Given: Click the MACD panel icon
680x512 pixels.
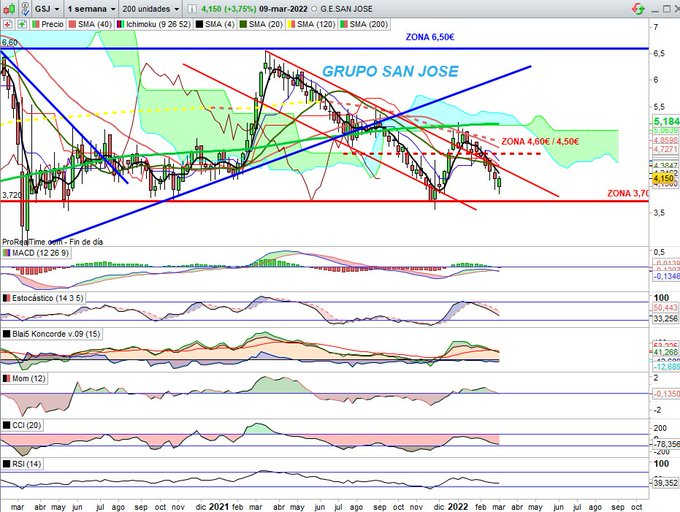Looking at the screenshot, I should pyautogui.click(x=7, y=253).
